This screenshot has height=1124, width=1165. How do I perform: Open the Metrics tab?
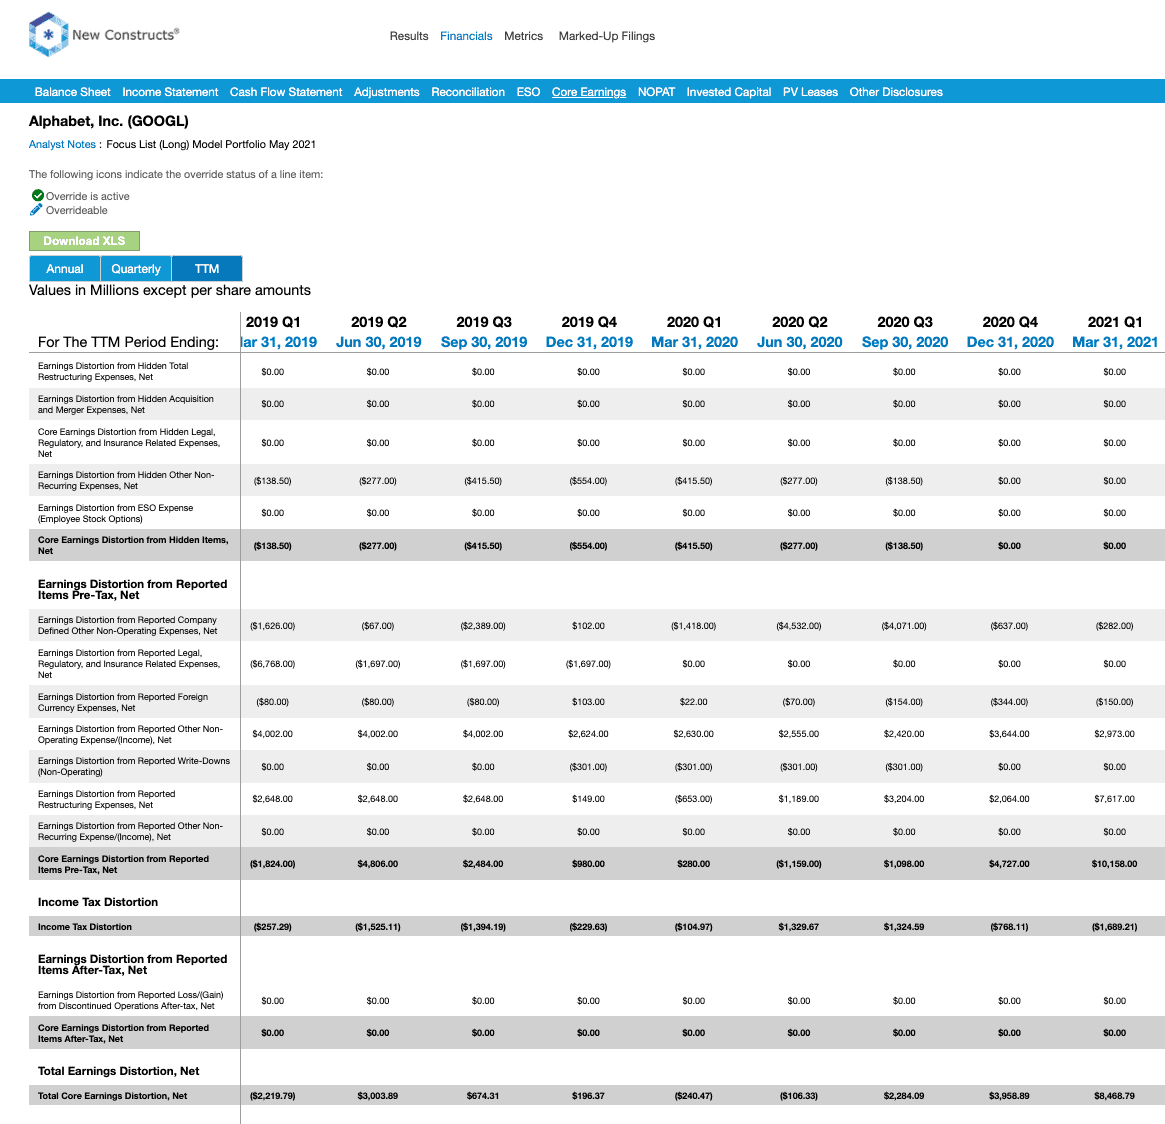523,36
